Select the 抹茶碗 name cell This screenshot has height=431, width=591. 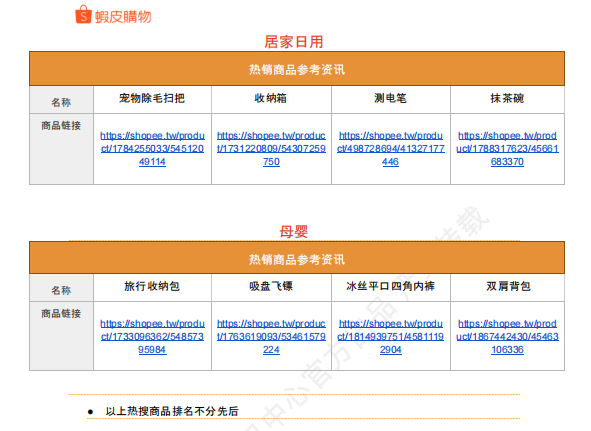coord(507,100)
